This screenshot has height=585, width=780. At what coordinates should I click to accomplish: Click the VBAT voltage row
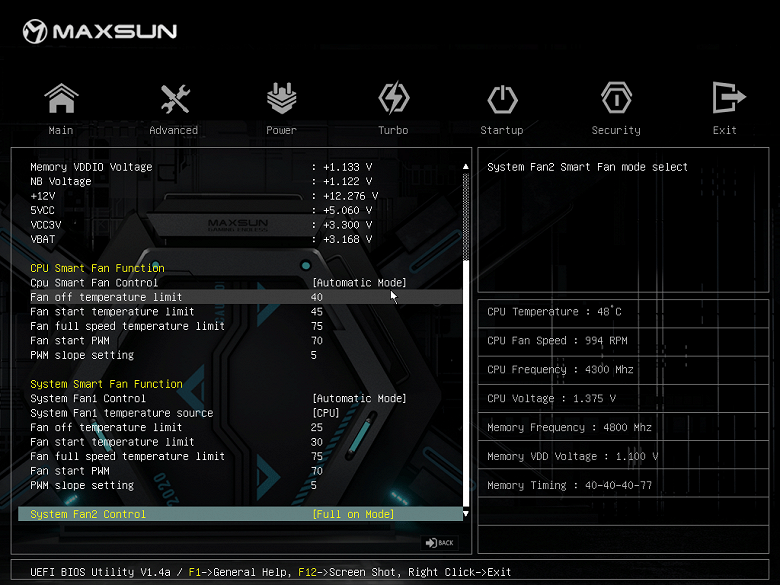[x=201, y=239]
